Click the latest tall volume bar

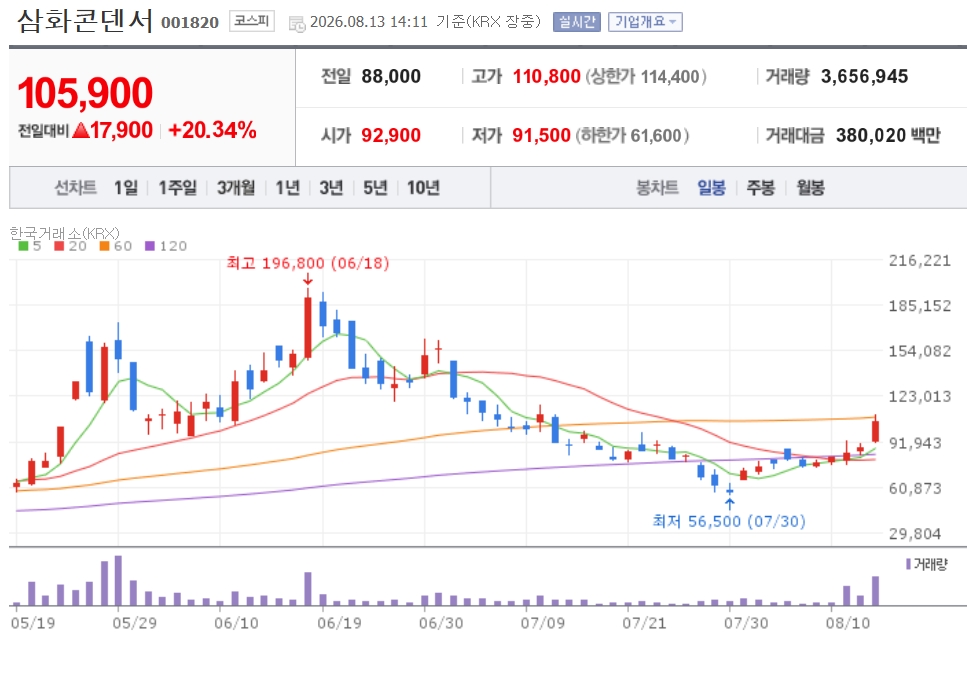[875, 591]
